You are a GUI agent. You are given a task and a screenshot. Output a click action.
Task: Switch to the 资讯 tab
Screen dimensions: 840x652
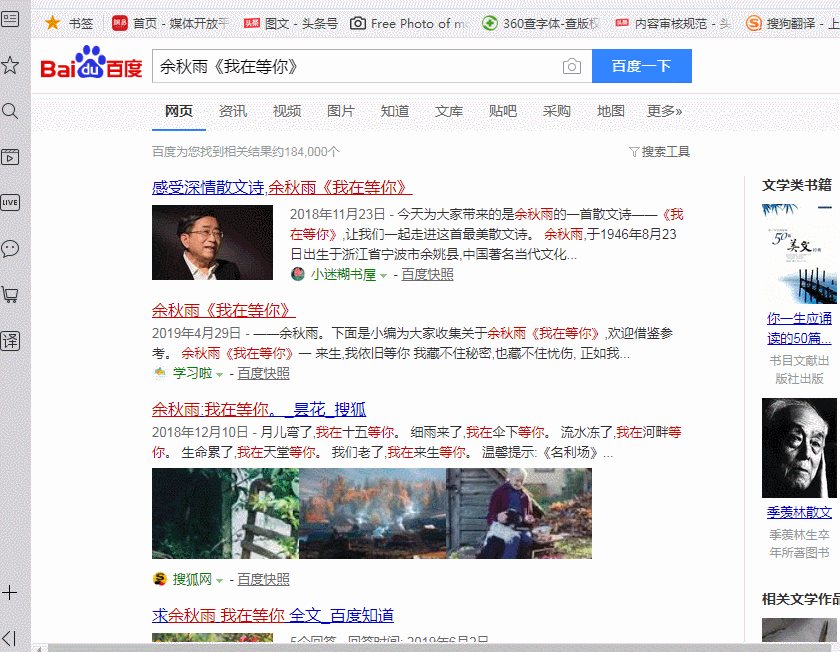[232, 111]
